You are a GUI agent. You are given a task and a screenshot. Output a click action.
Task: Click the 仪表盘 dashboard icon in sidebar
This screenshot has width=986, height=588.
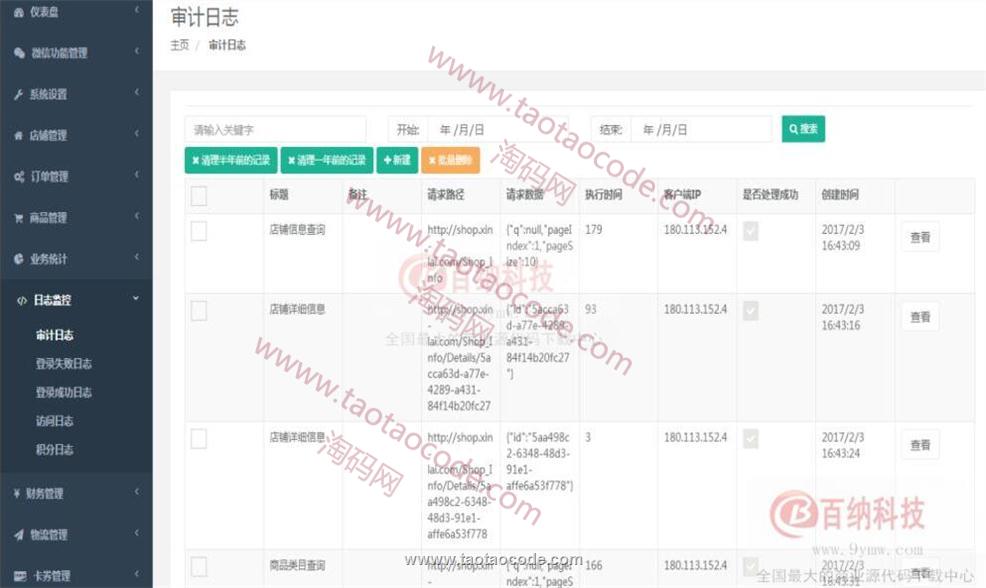(x=18, y=12)
